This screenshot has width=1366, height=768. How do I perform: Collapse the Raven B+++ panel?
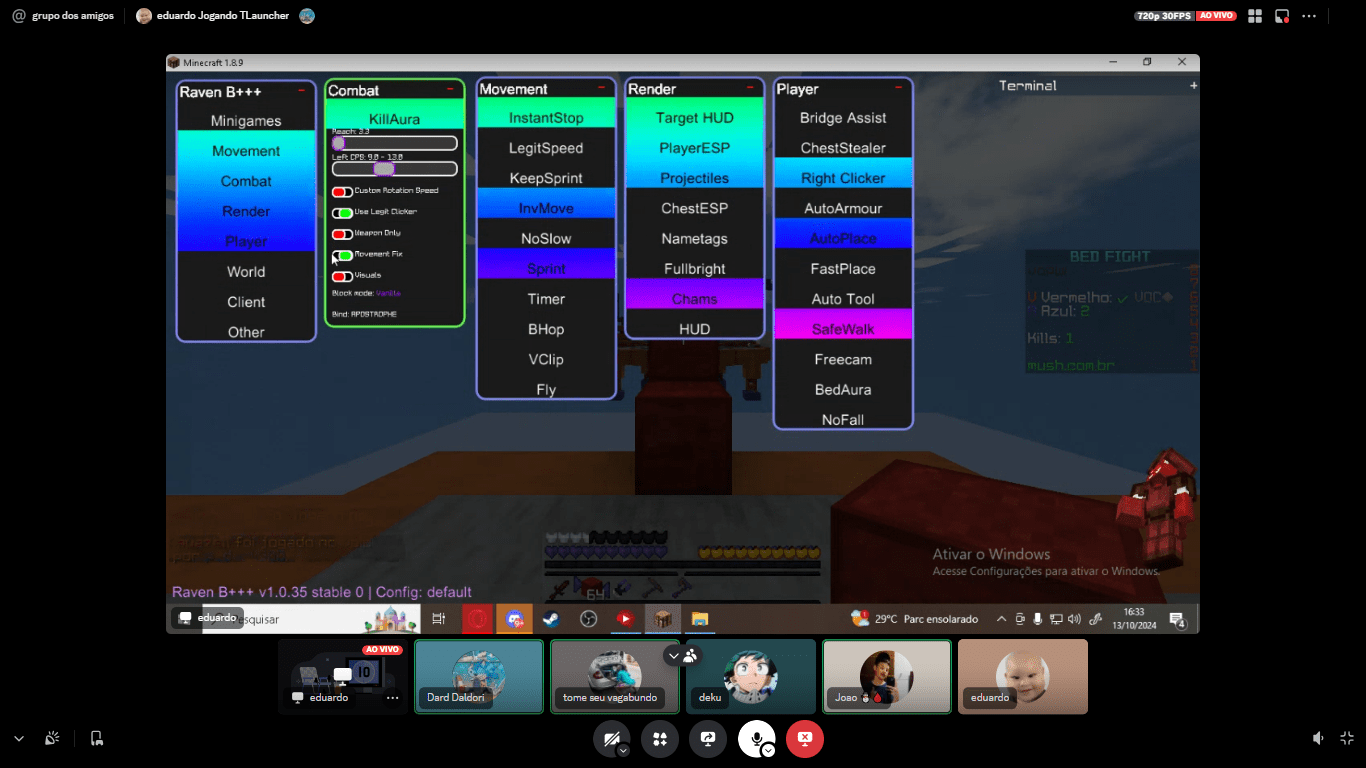point(301,90)
